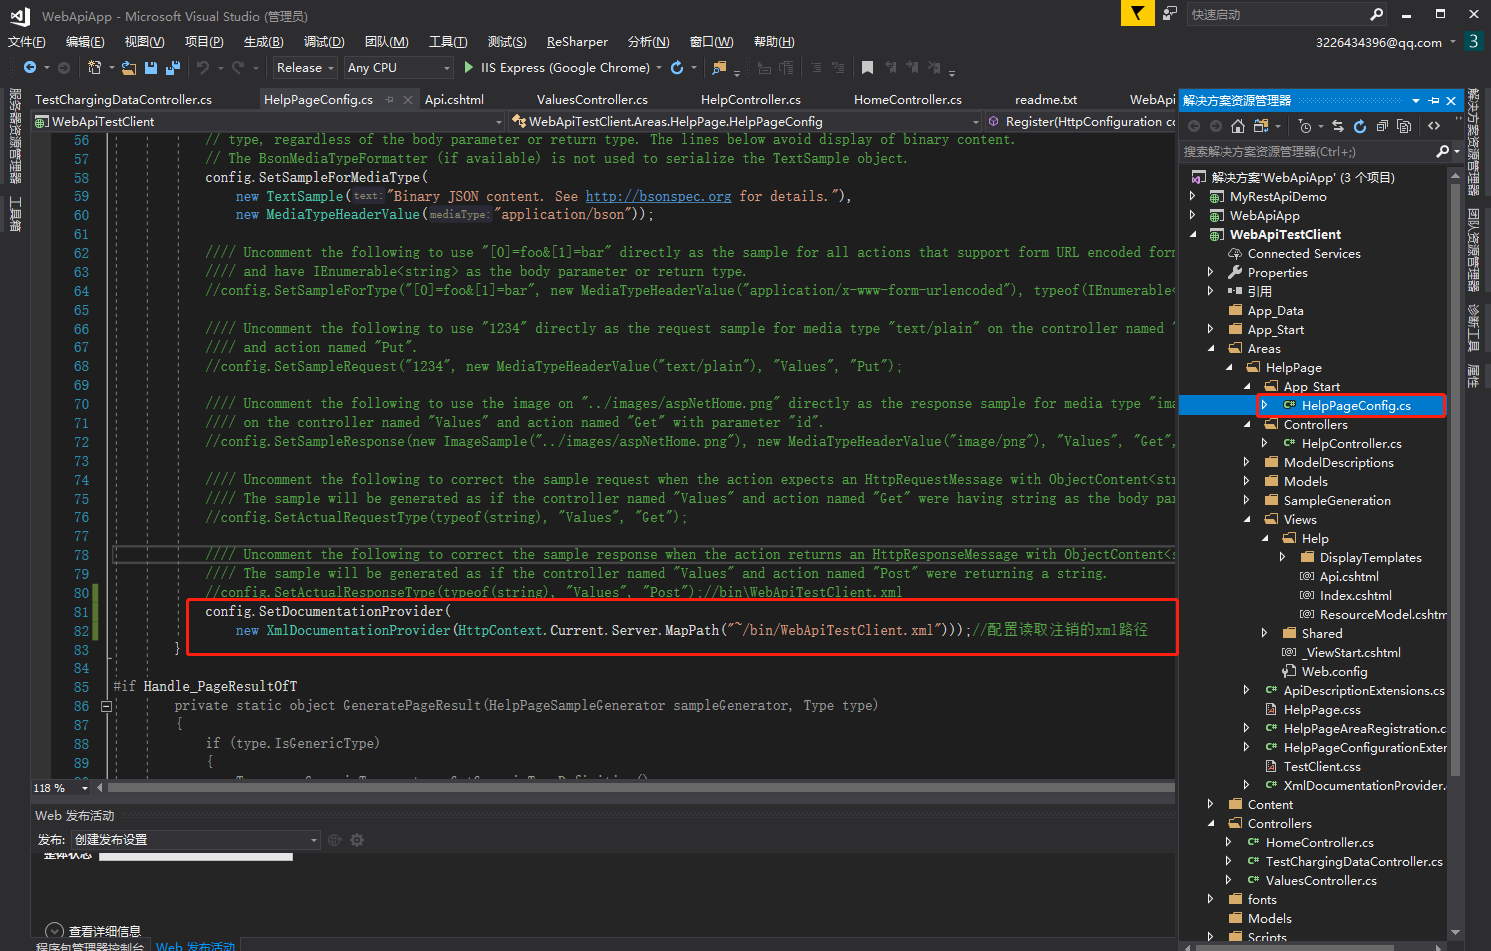Screen dimensions: 1491x951
Task: Open the ReSharper menu
Action: [577, 42]
